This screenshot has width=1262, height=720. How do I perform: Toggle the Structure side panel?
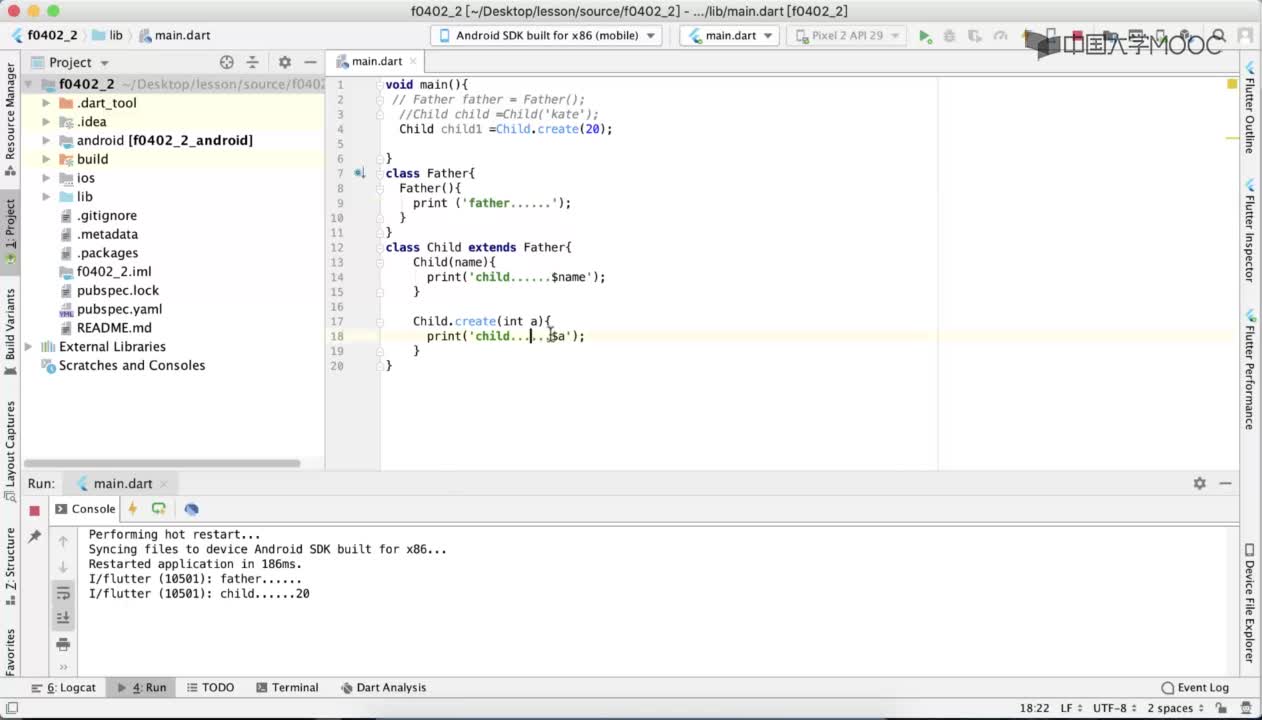click(11, 567)
